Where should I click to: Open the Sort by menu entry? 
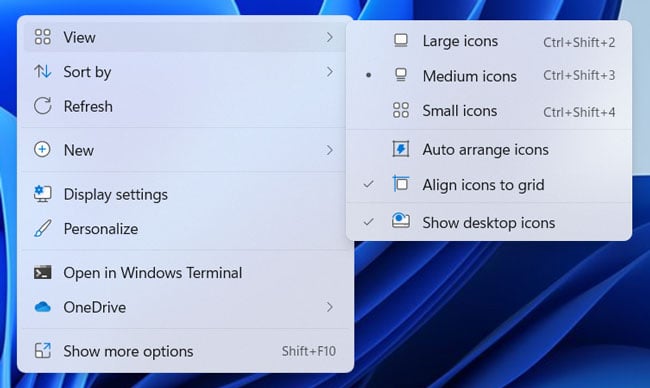click(x=185, y=72)
